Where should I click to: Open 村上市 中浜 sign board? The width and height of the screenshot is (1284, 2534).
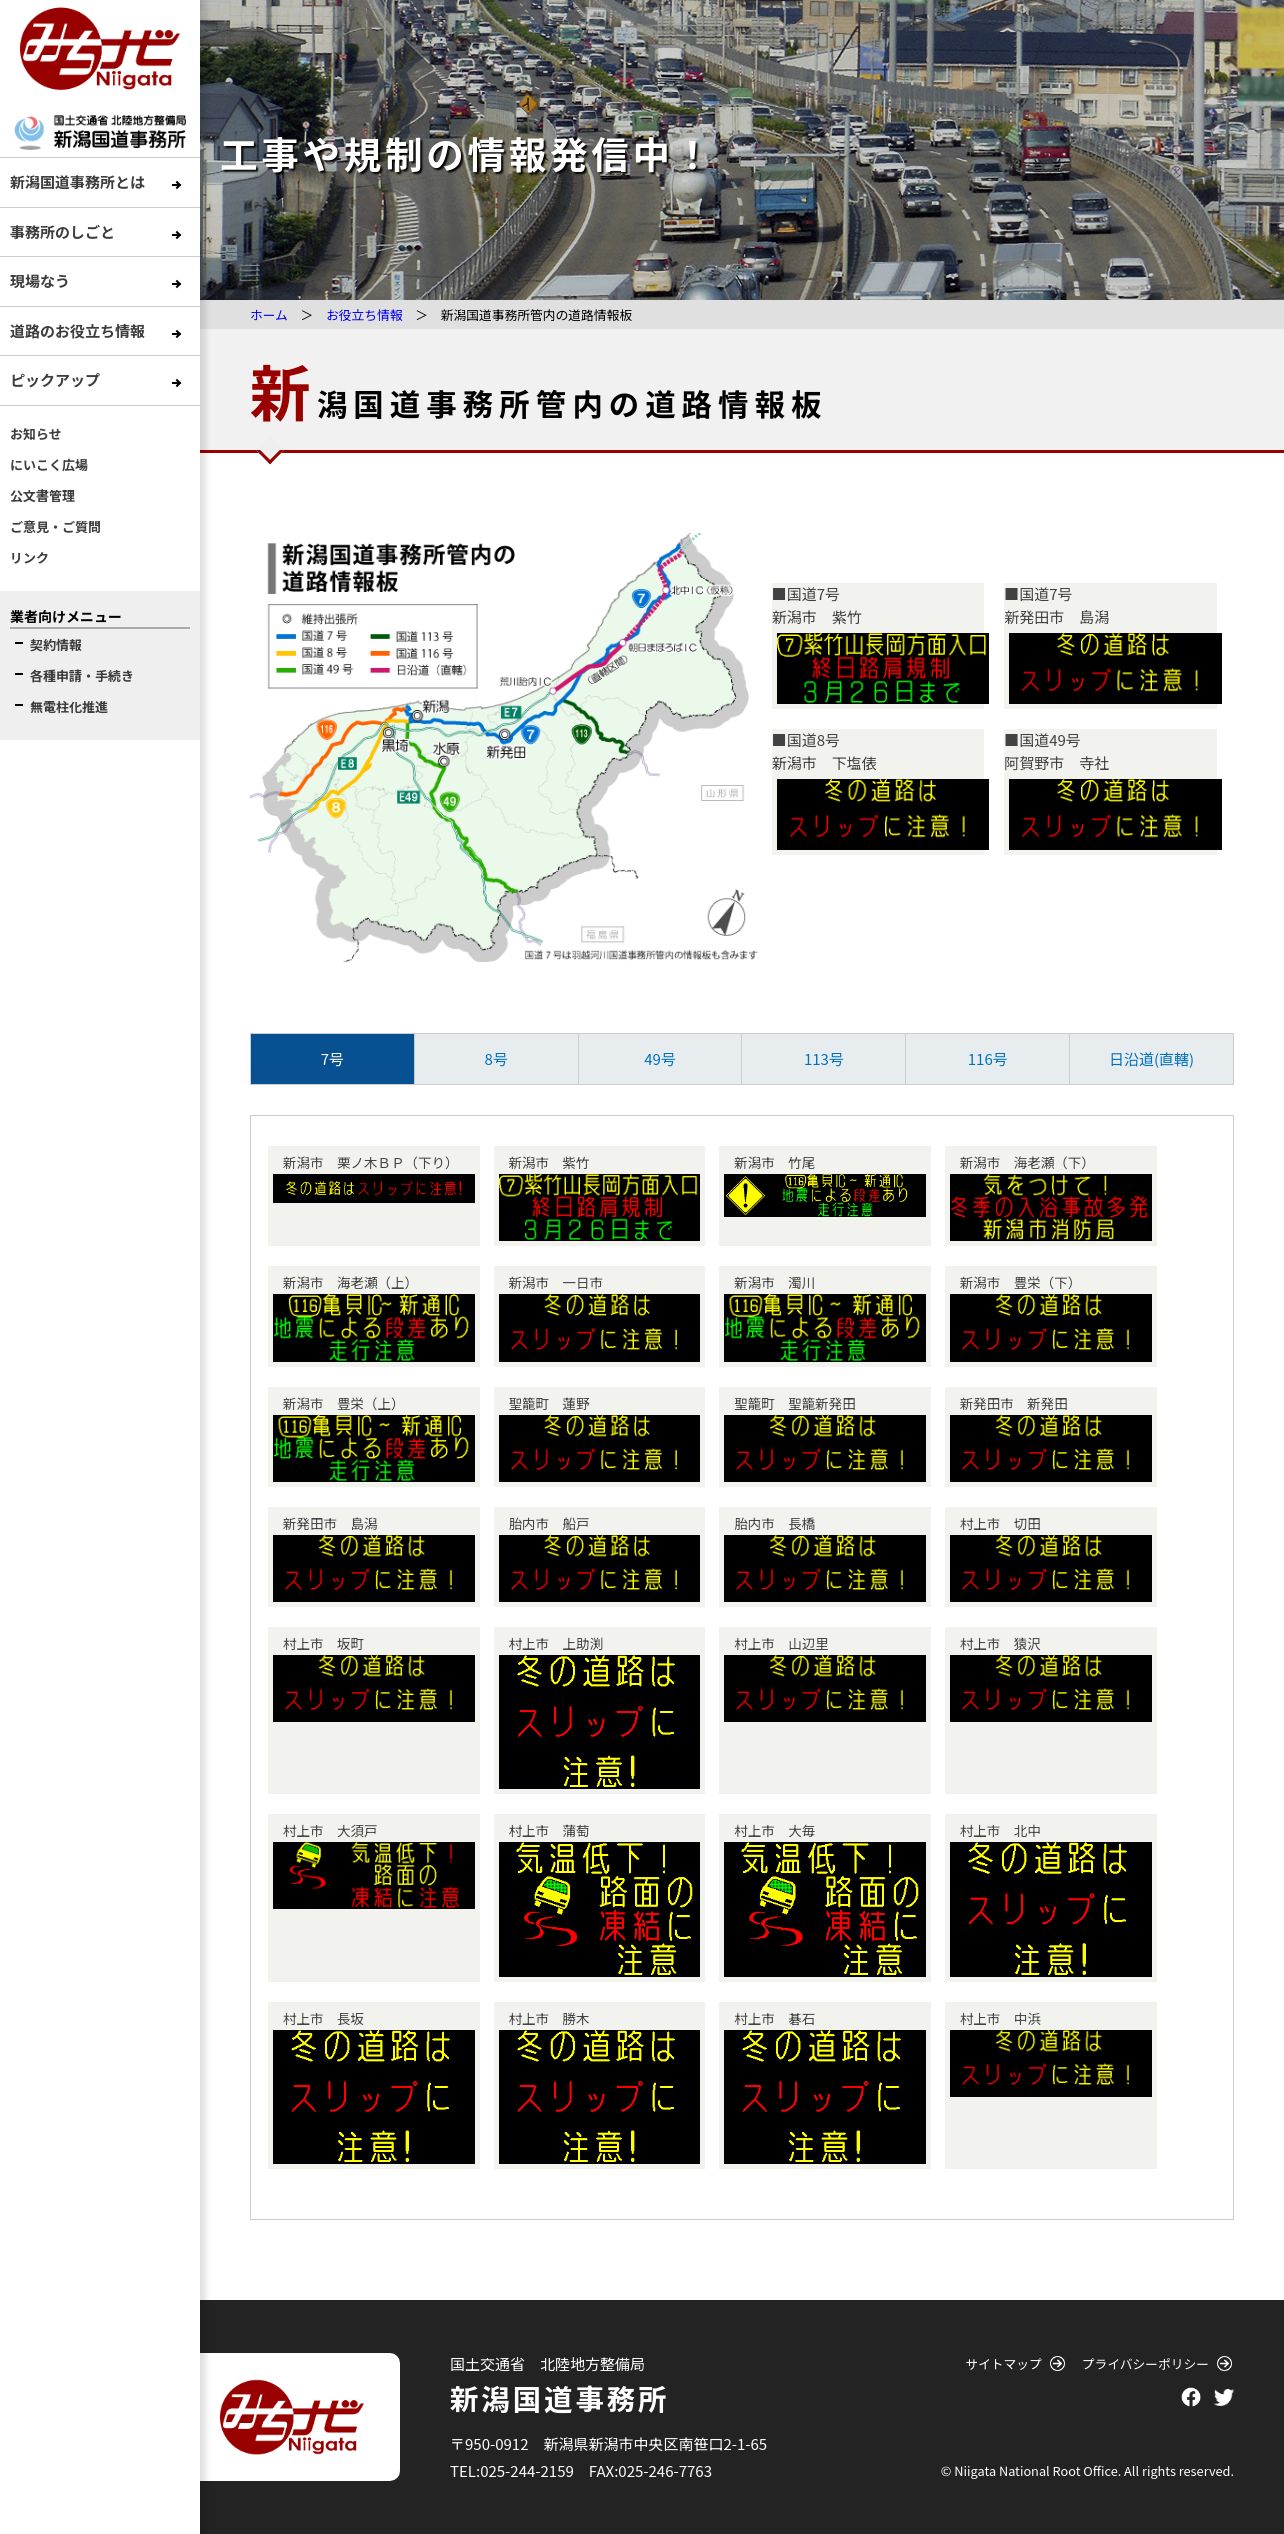pyautogui.click(x=1051, y=2063)
